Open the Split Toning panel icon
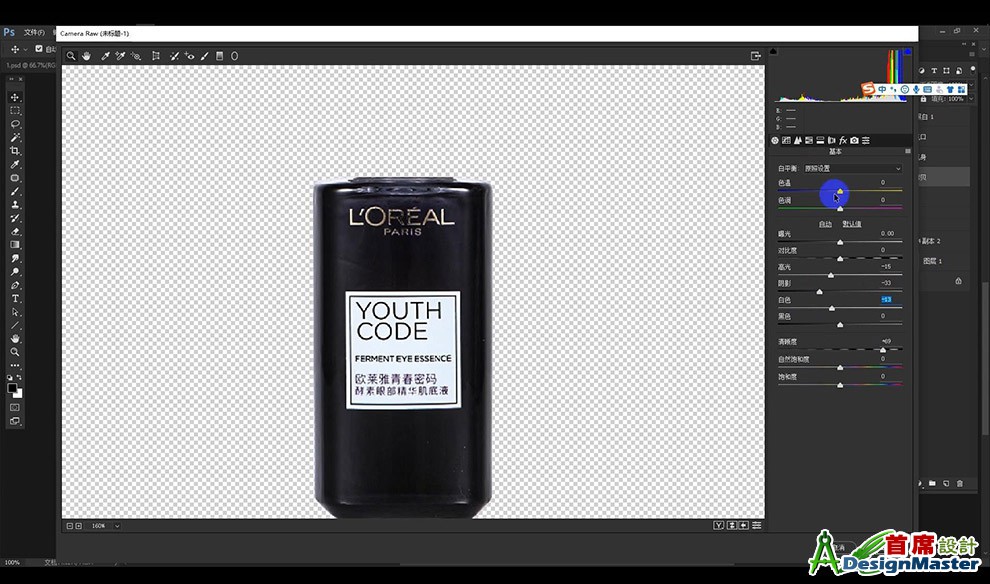 point(820,140)
